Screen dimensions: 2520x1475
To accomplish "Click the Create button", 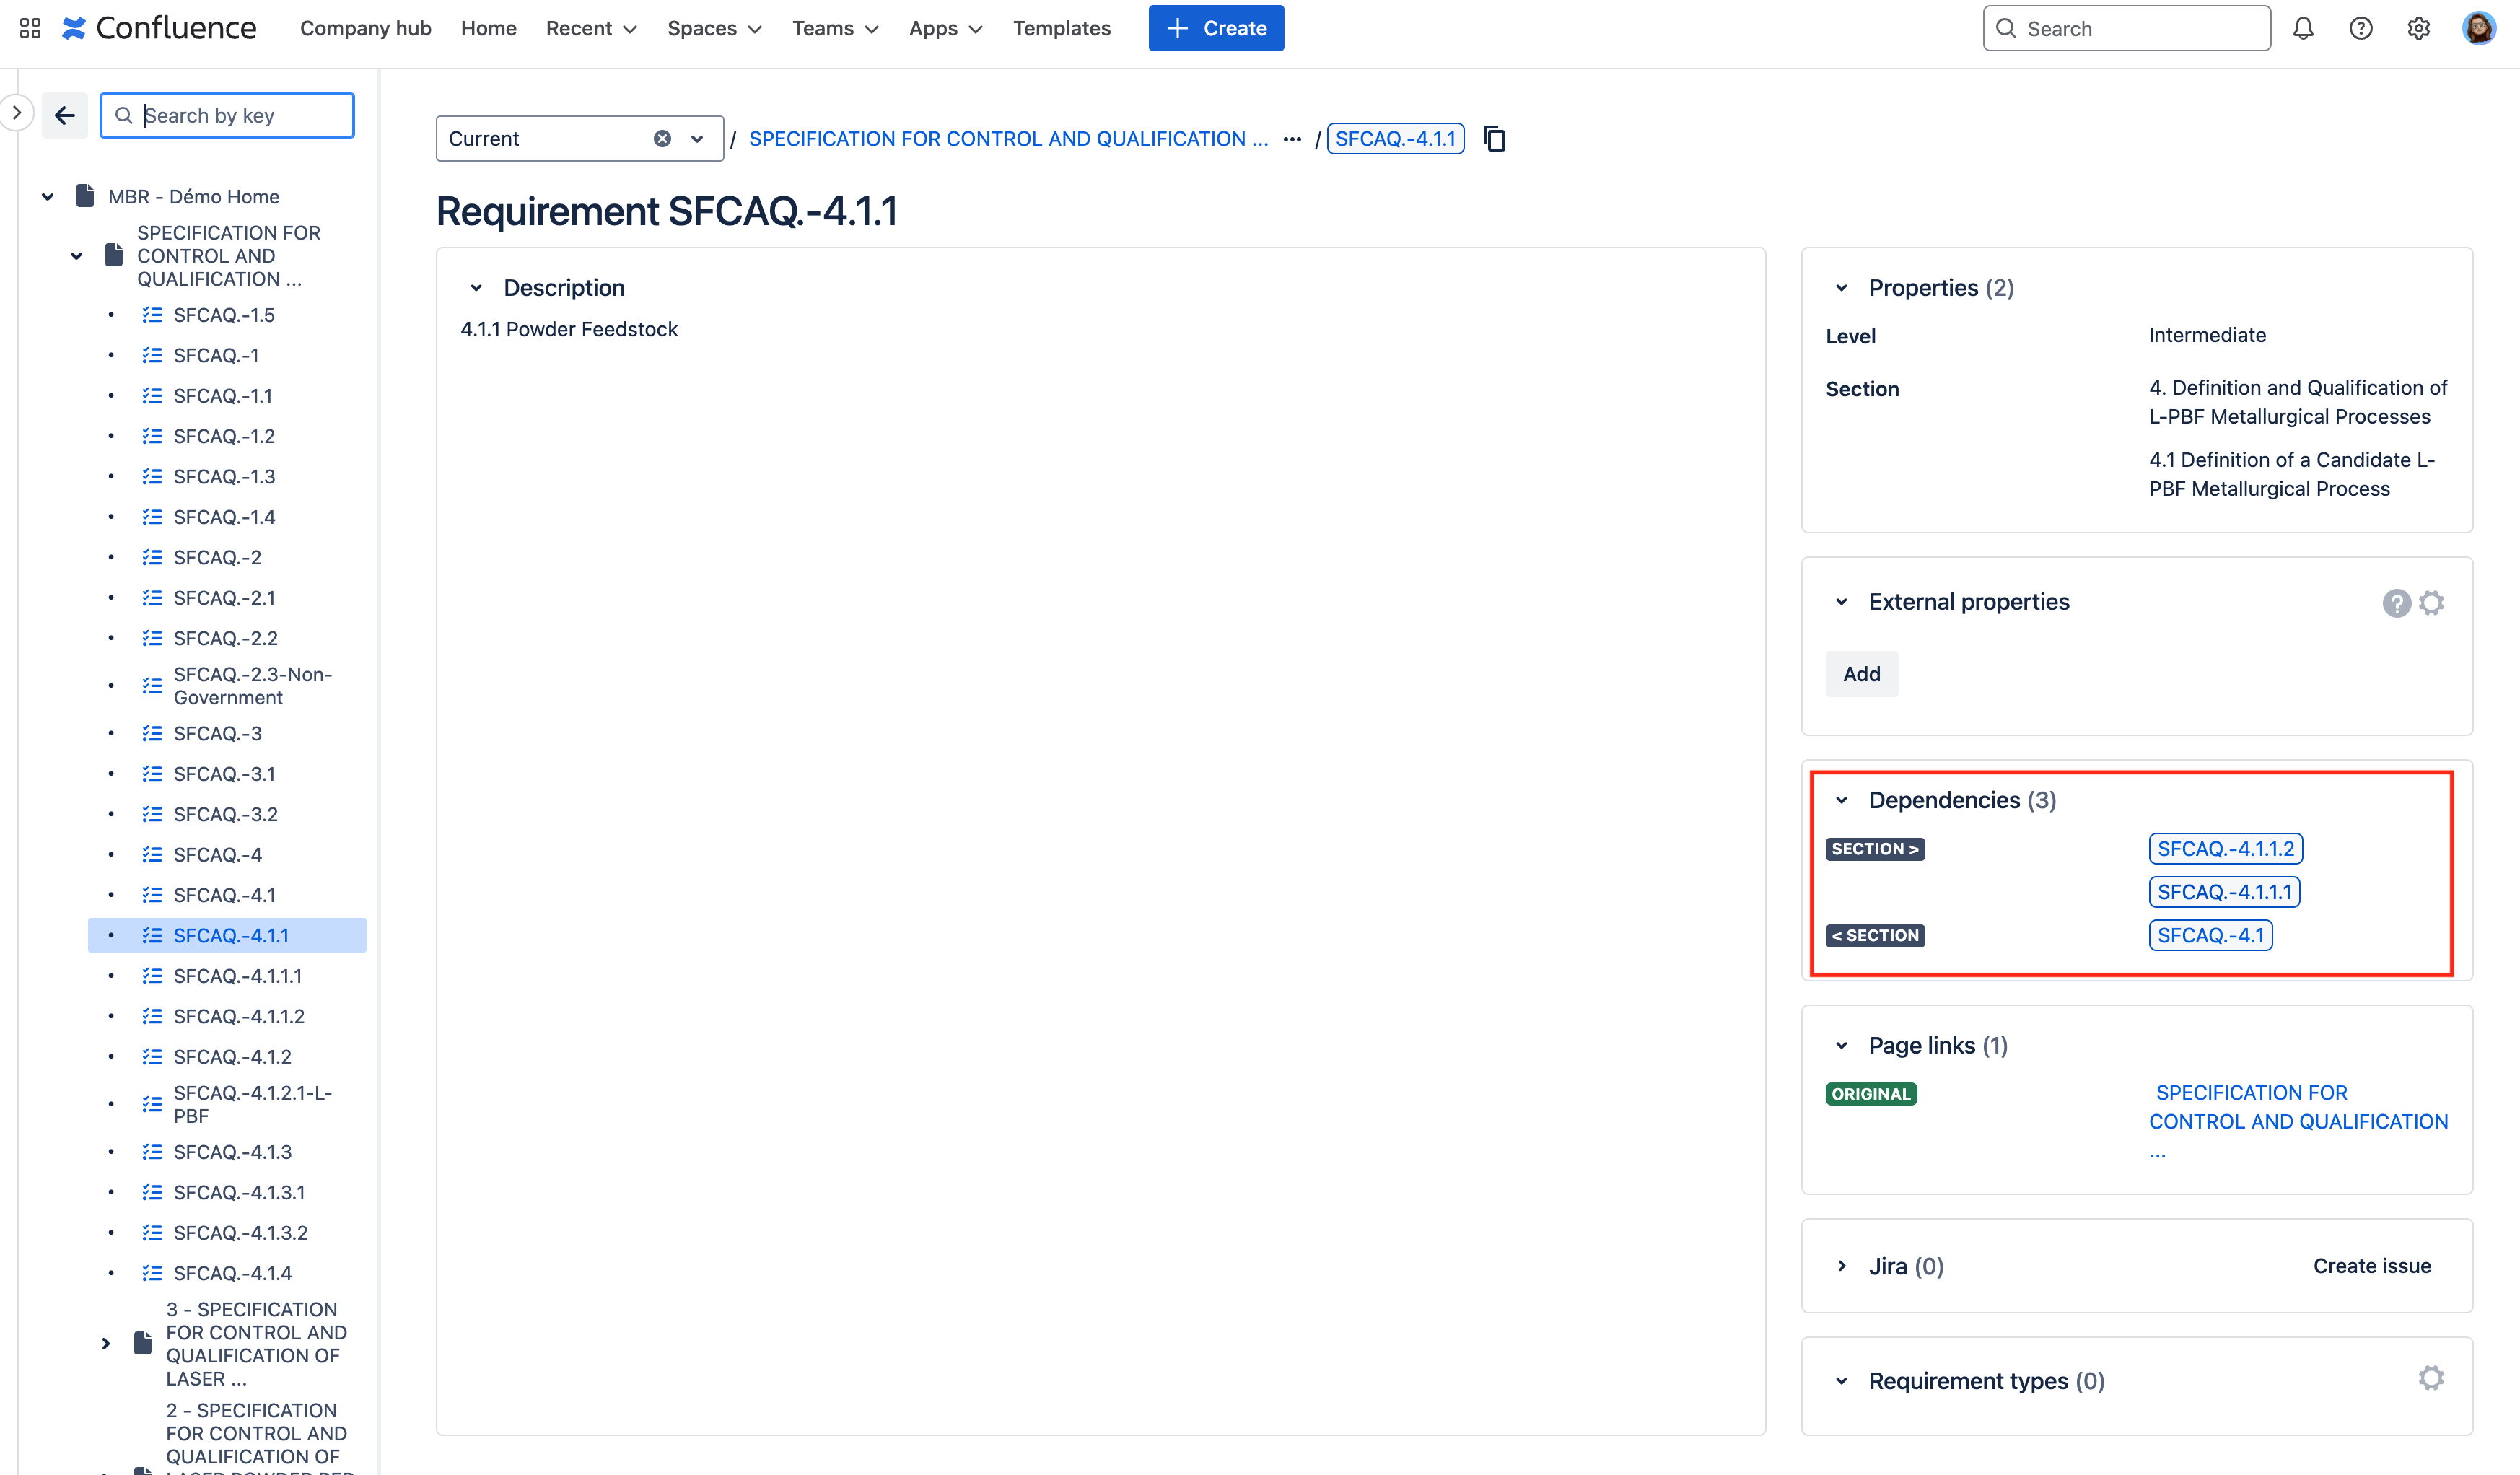I will 1216,28.
